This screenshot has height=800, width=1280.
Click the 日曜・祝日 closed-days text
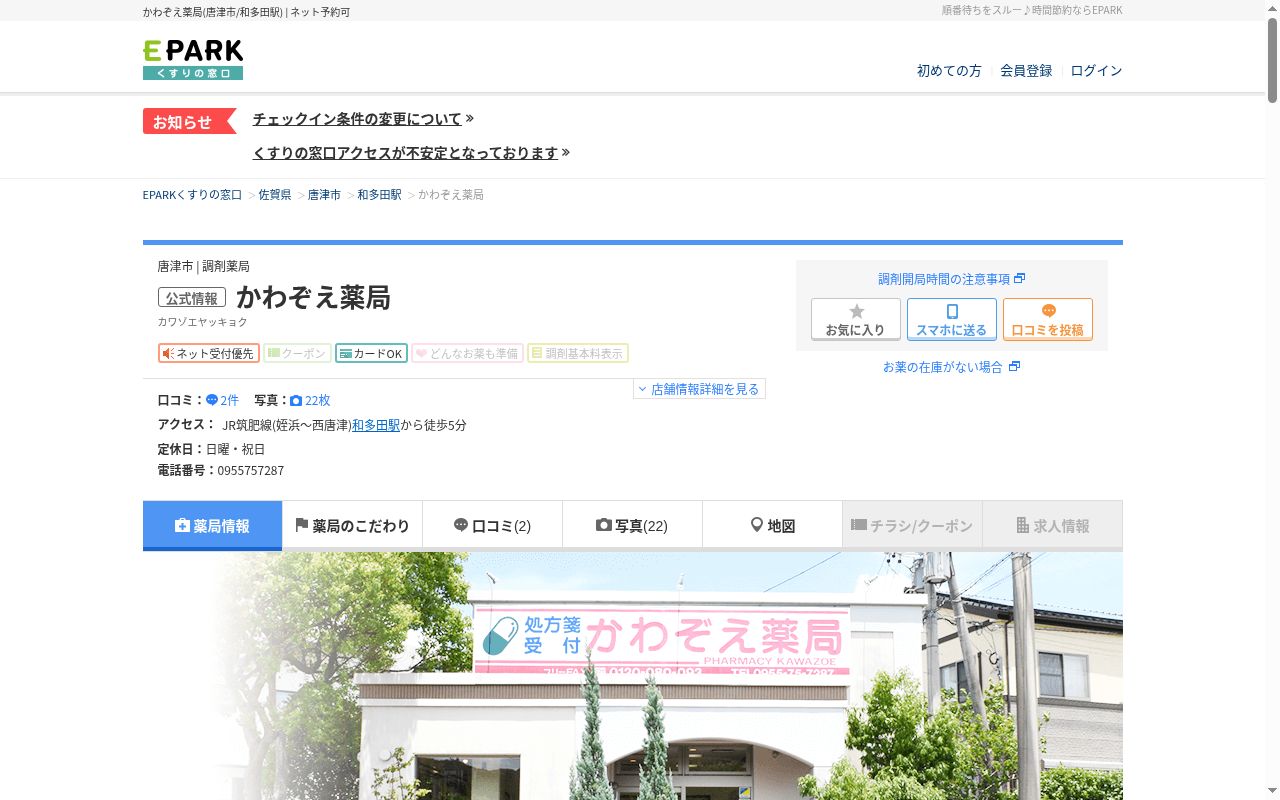[x=236, y=449]
